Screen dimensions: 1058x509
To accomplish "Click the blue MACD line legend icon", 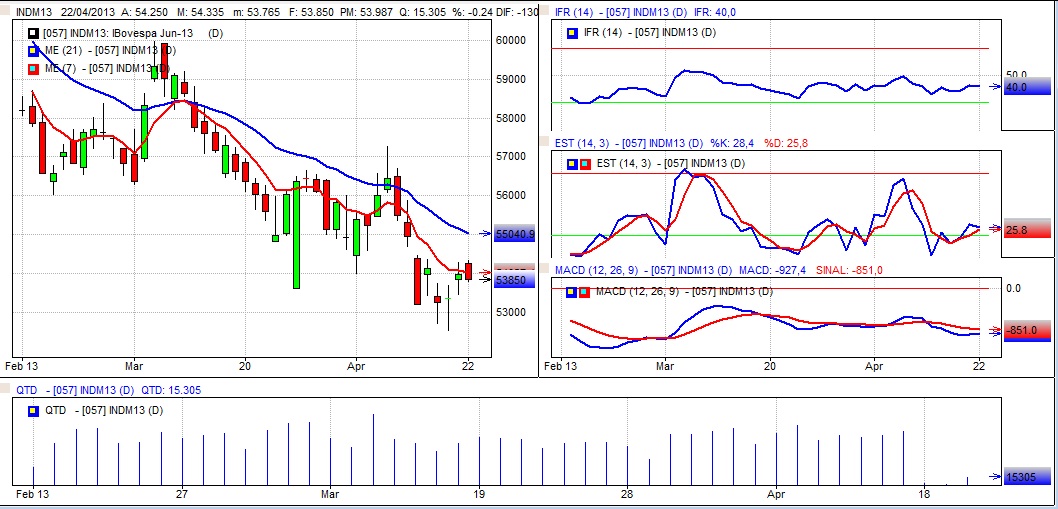I will [x=572, y=292].
